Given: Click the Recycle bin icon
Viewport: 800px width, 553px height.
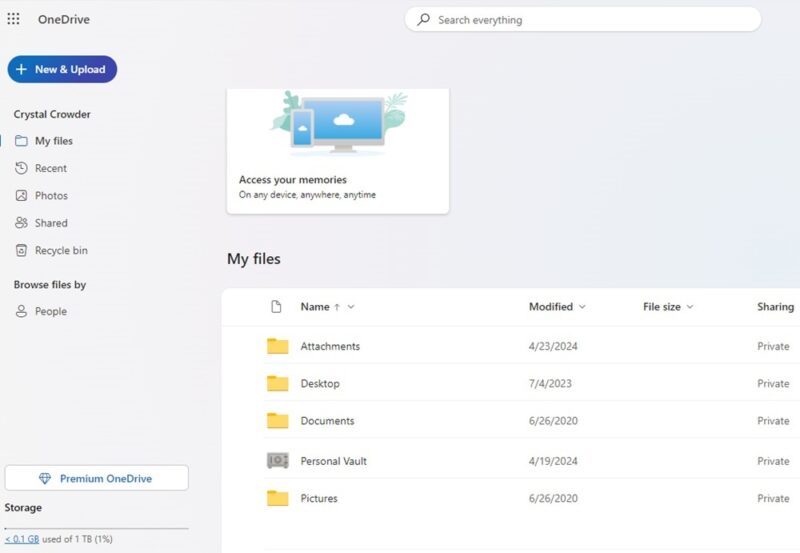Looking at the screenshot, I should [x=21, y=250].
